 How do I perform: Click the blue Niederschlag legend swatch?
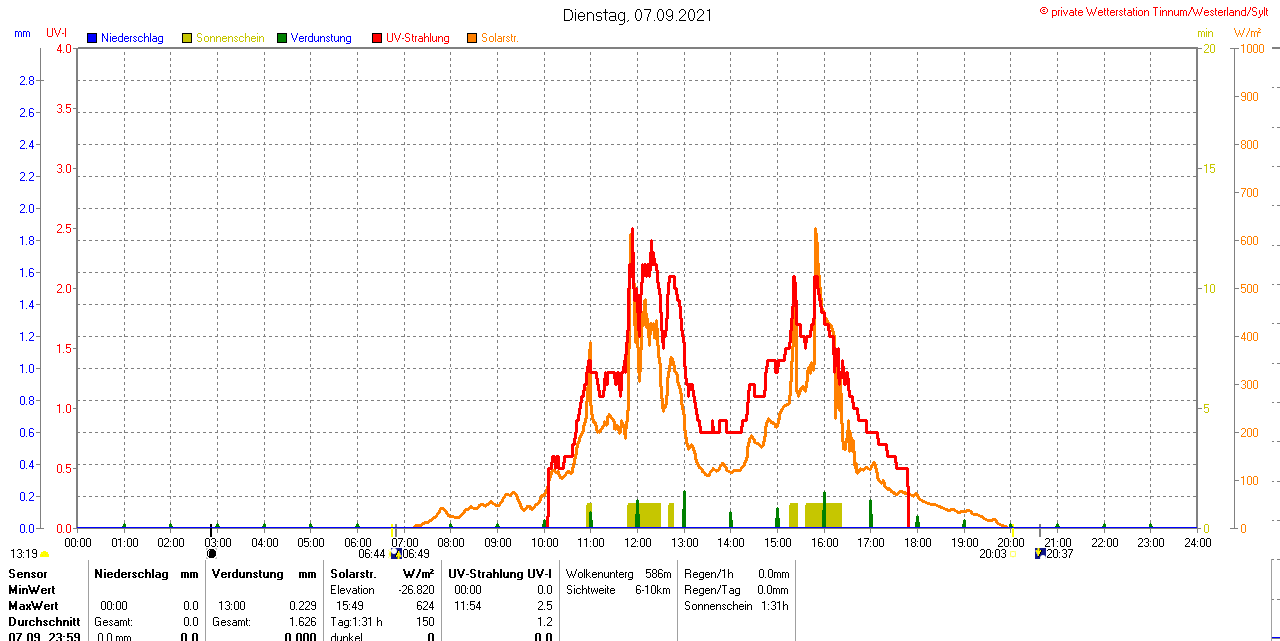(92, 38)
